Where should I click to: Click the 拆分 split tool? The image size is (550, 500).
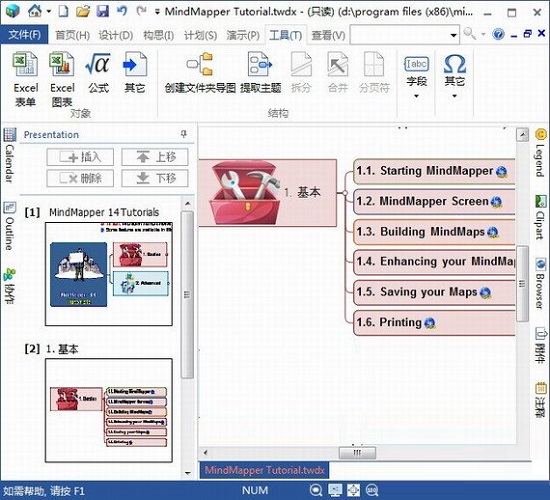pyautogui.click(x=301, y=73)
